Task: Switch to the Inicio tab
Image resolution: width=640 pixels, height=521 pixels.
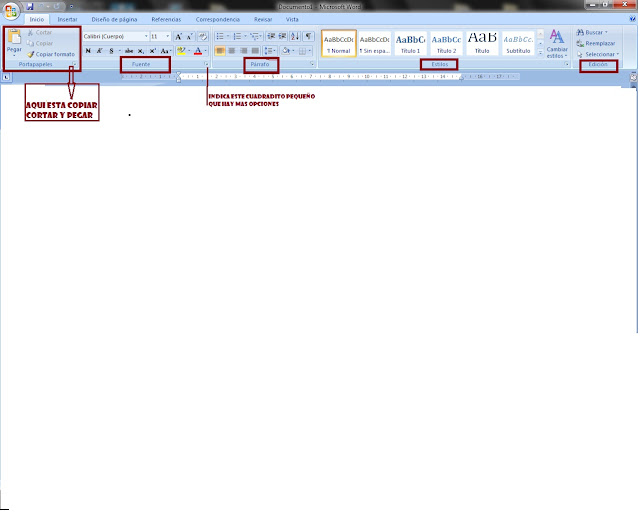Action: pyautogui.click(x=37, y=19)
